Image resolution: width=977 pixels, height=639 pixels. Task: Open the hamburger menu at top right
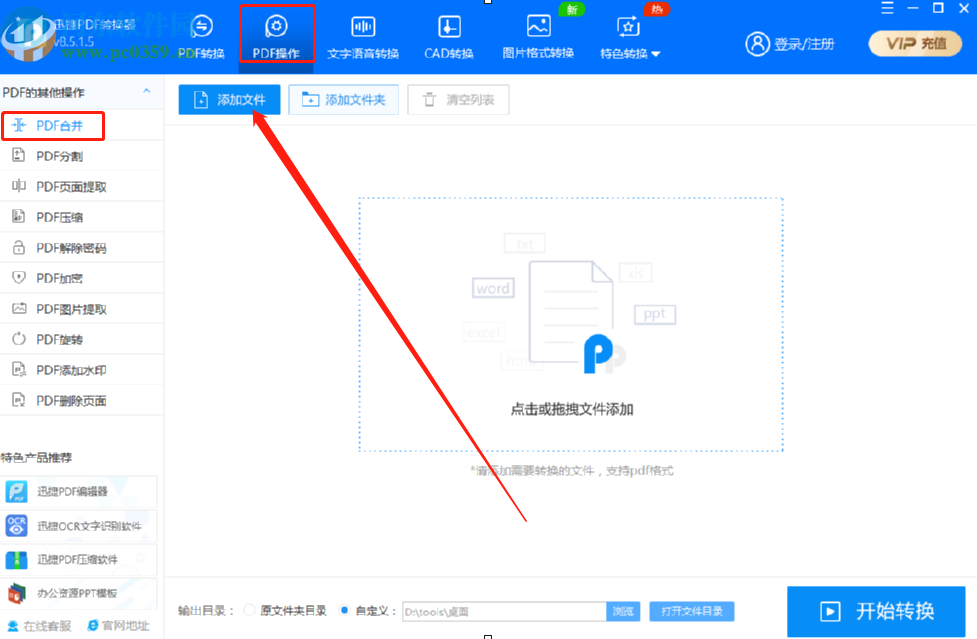[886, 8]
